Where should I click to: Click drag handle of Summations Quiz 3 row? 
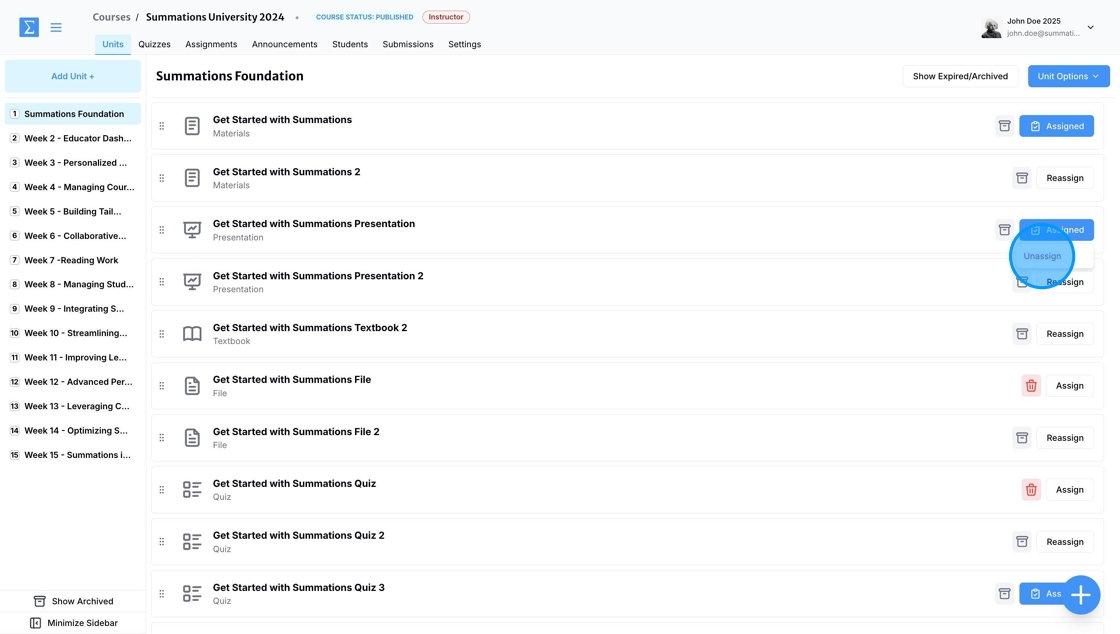click(x=161, y=593)
